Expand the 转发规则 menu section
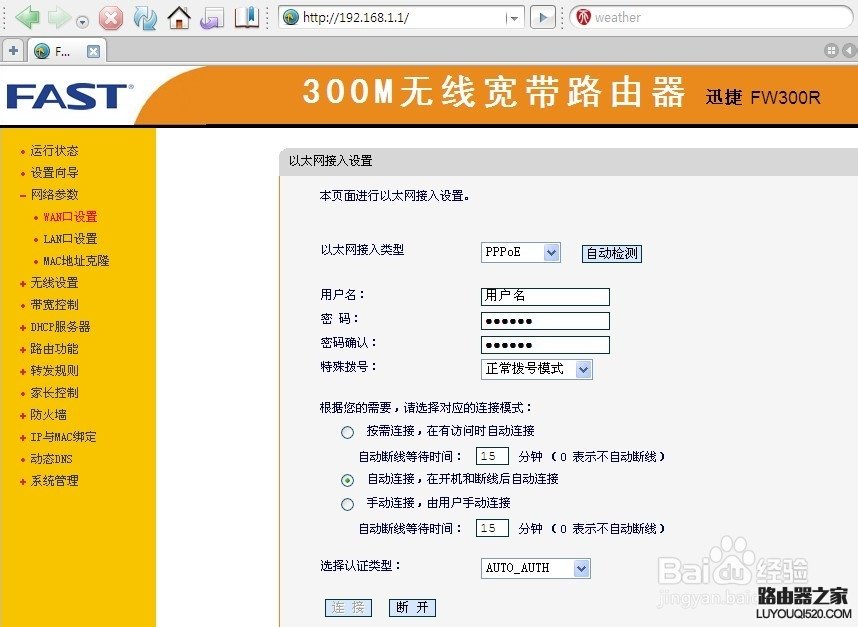This screenshot has height=627, width=858. (54, 371)
